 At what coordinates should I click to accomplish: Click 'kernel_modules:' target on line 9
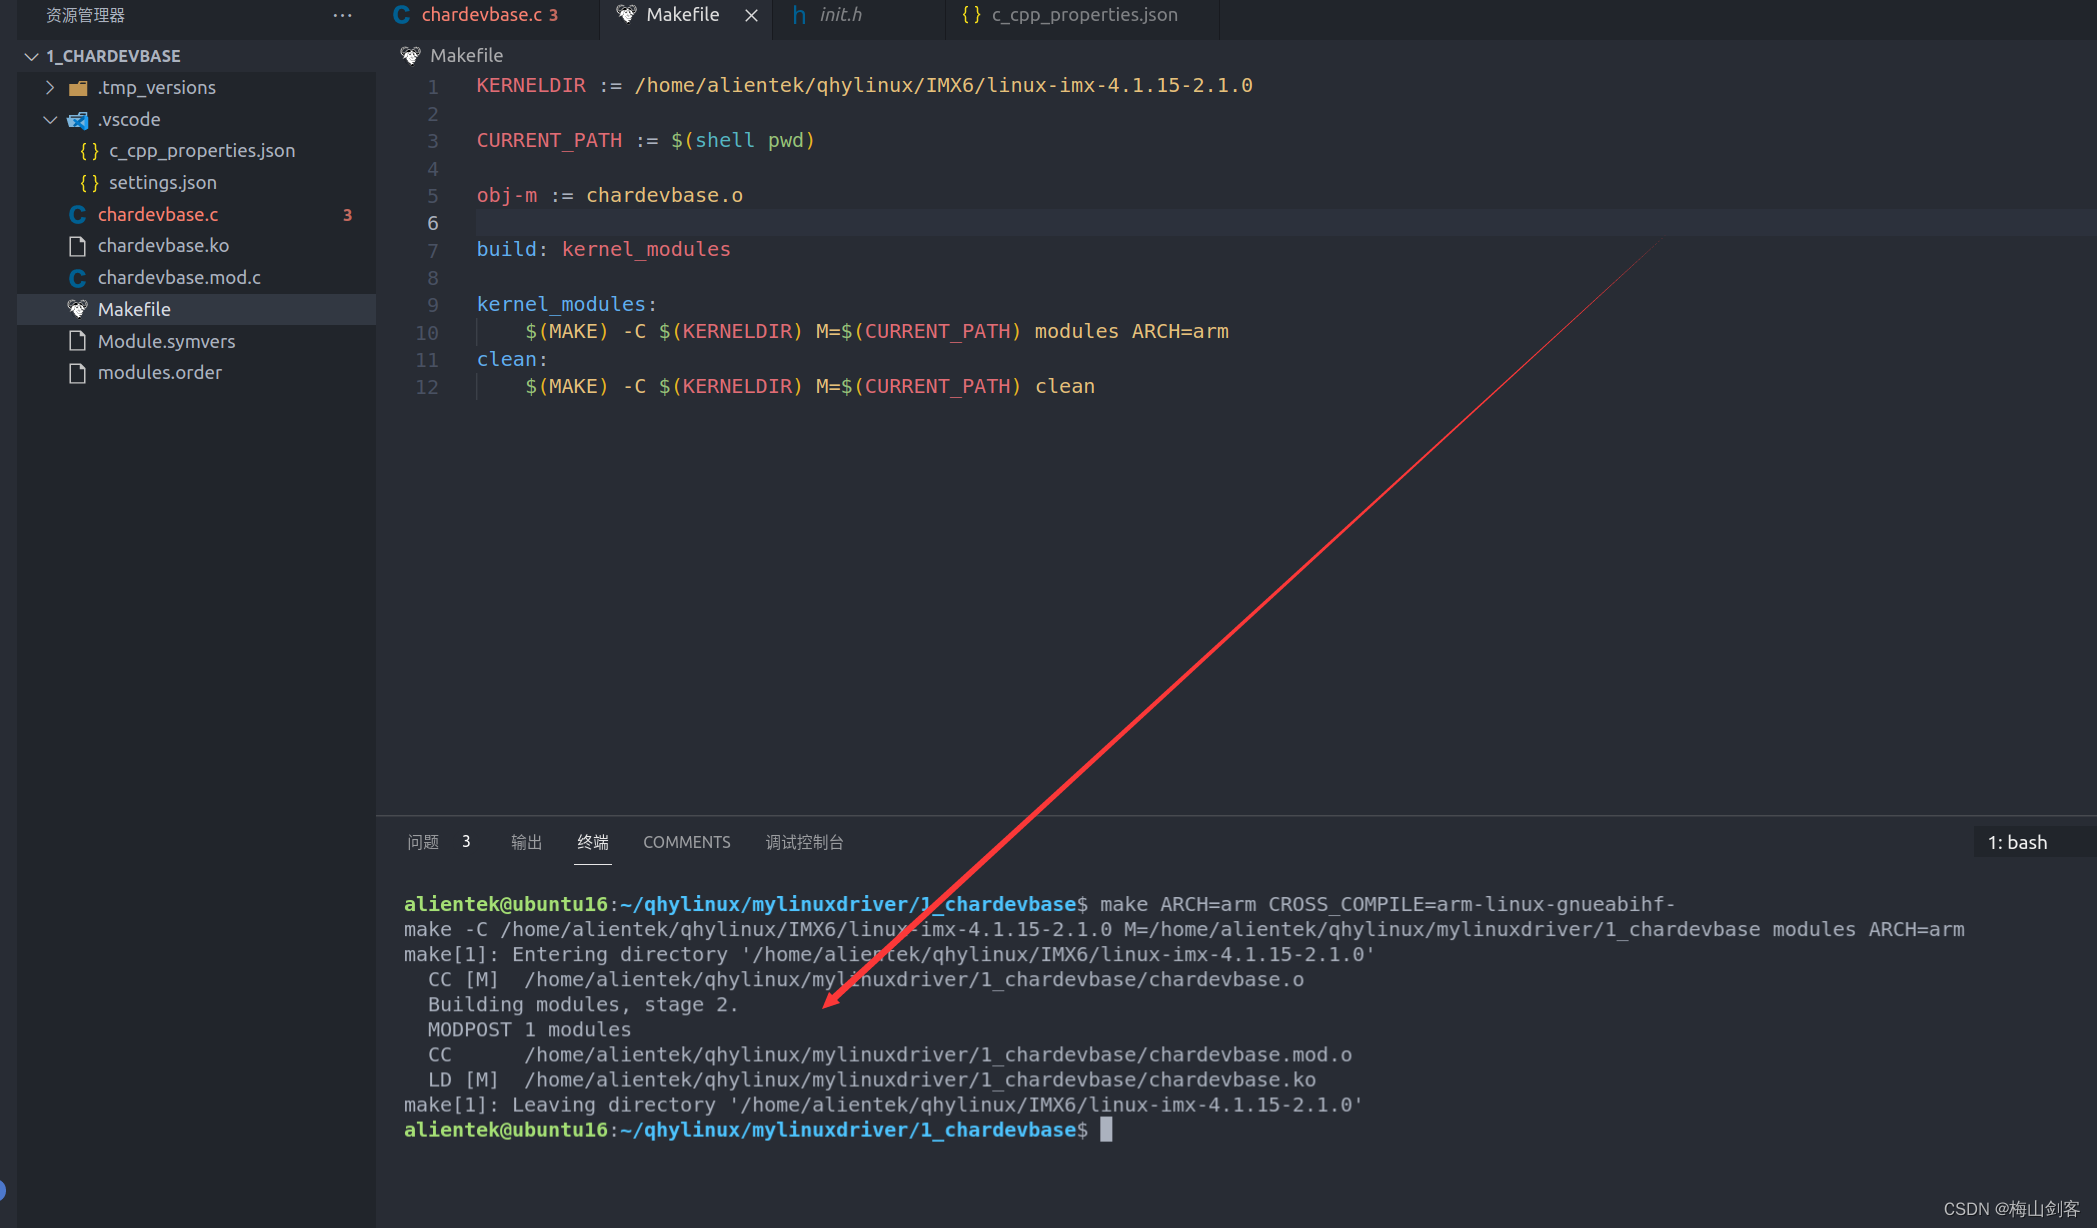pos(566,304)
